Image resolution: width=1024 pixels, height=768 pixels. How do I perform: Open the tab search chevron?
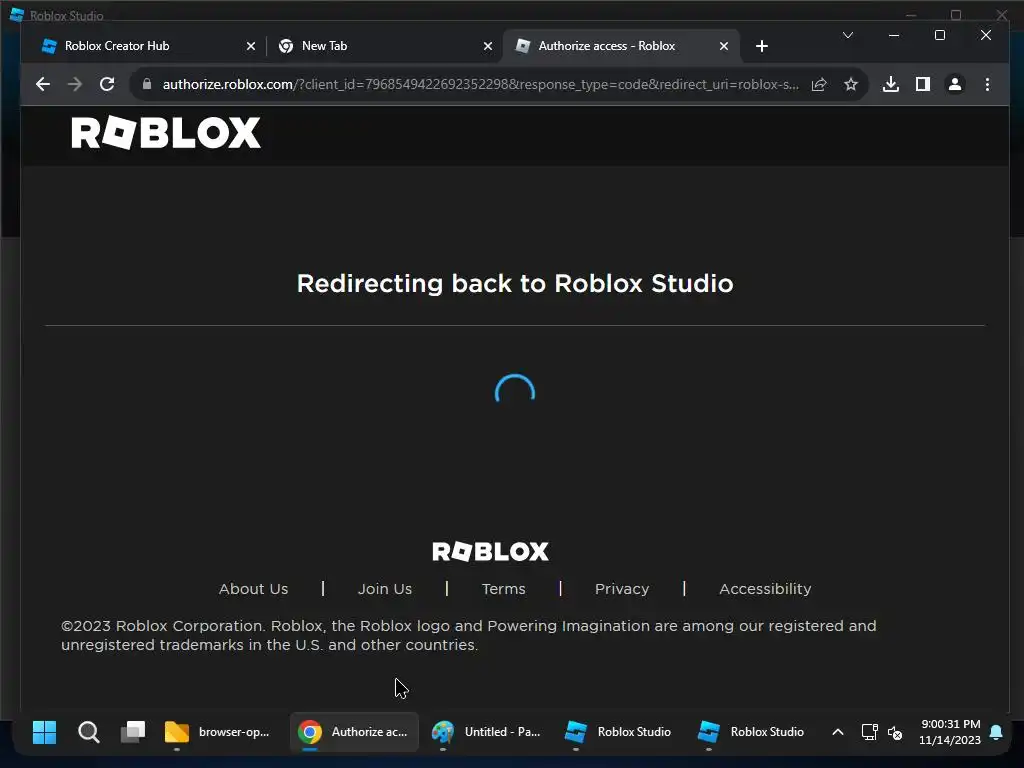848,35
